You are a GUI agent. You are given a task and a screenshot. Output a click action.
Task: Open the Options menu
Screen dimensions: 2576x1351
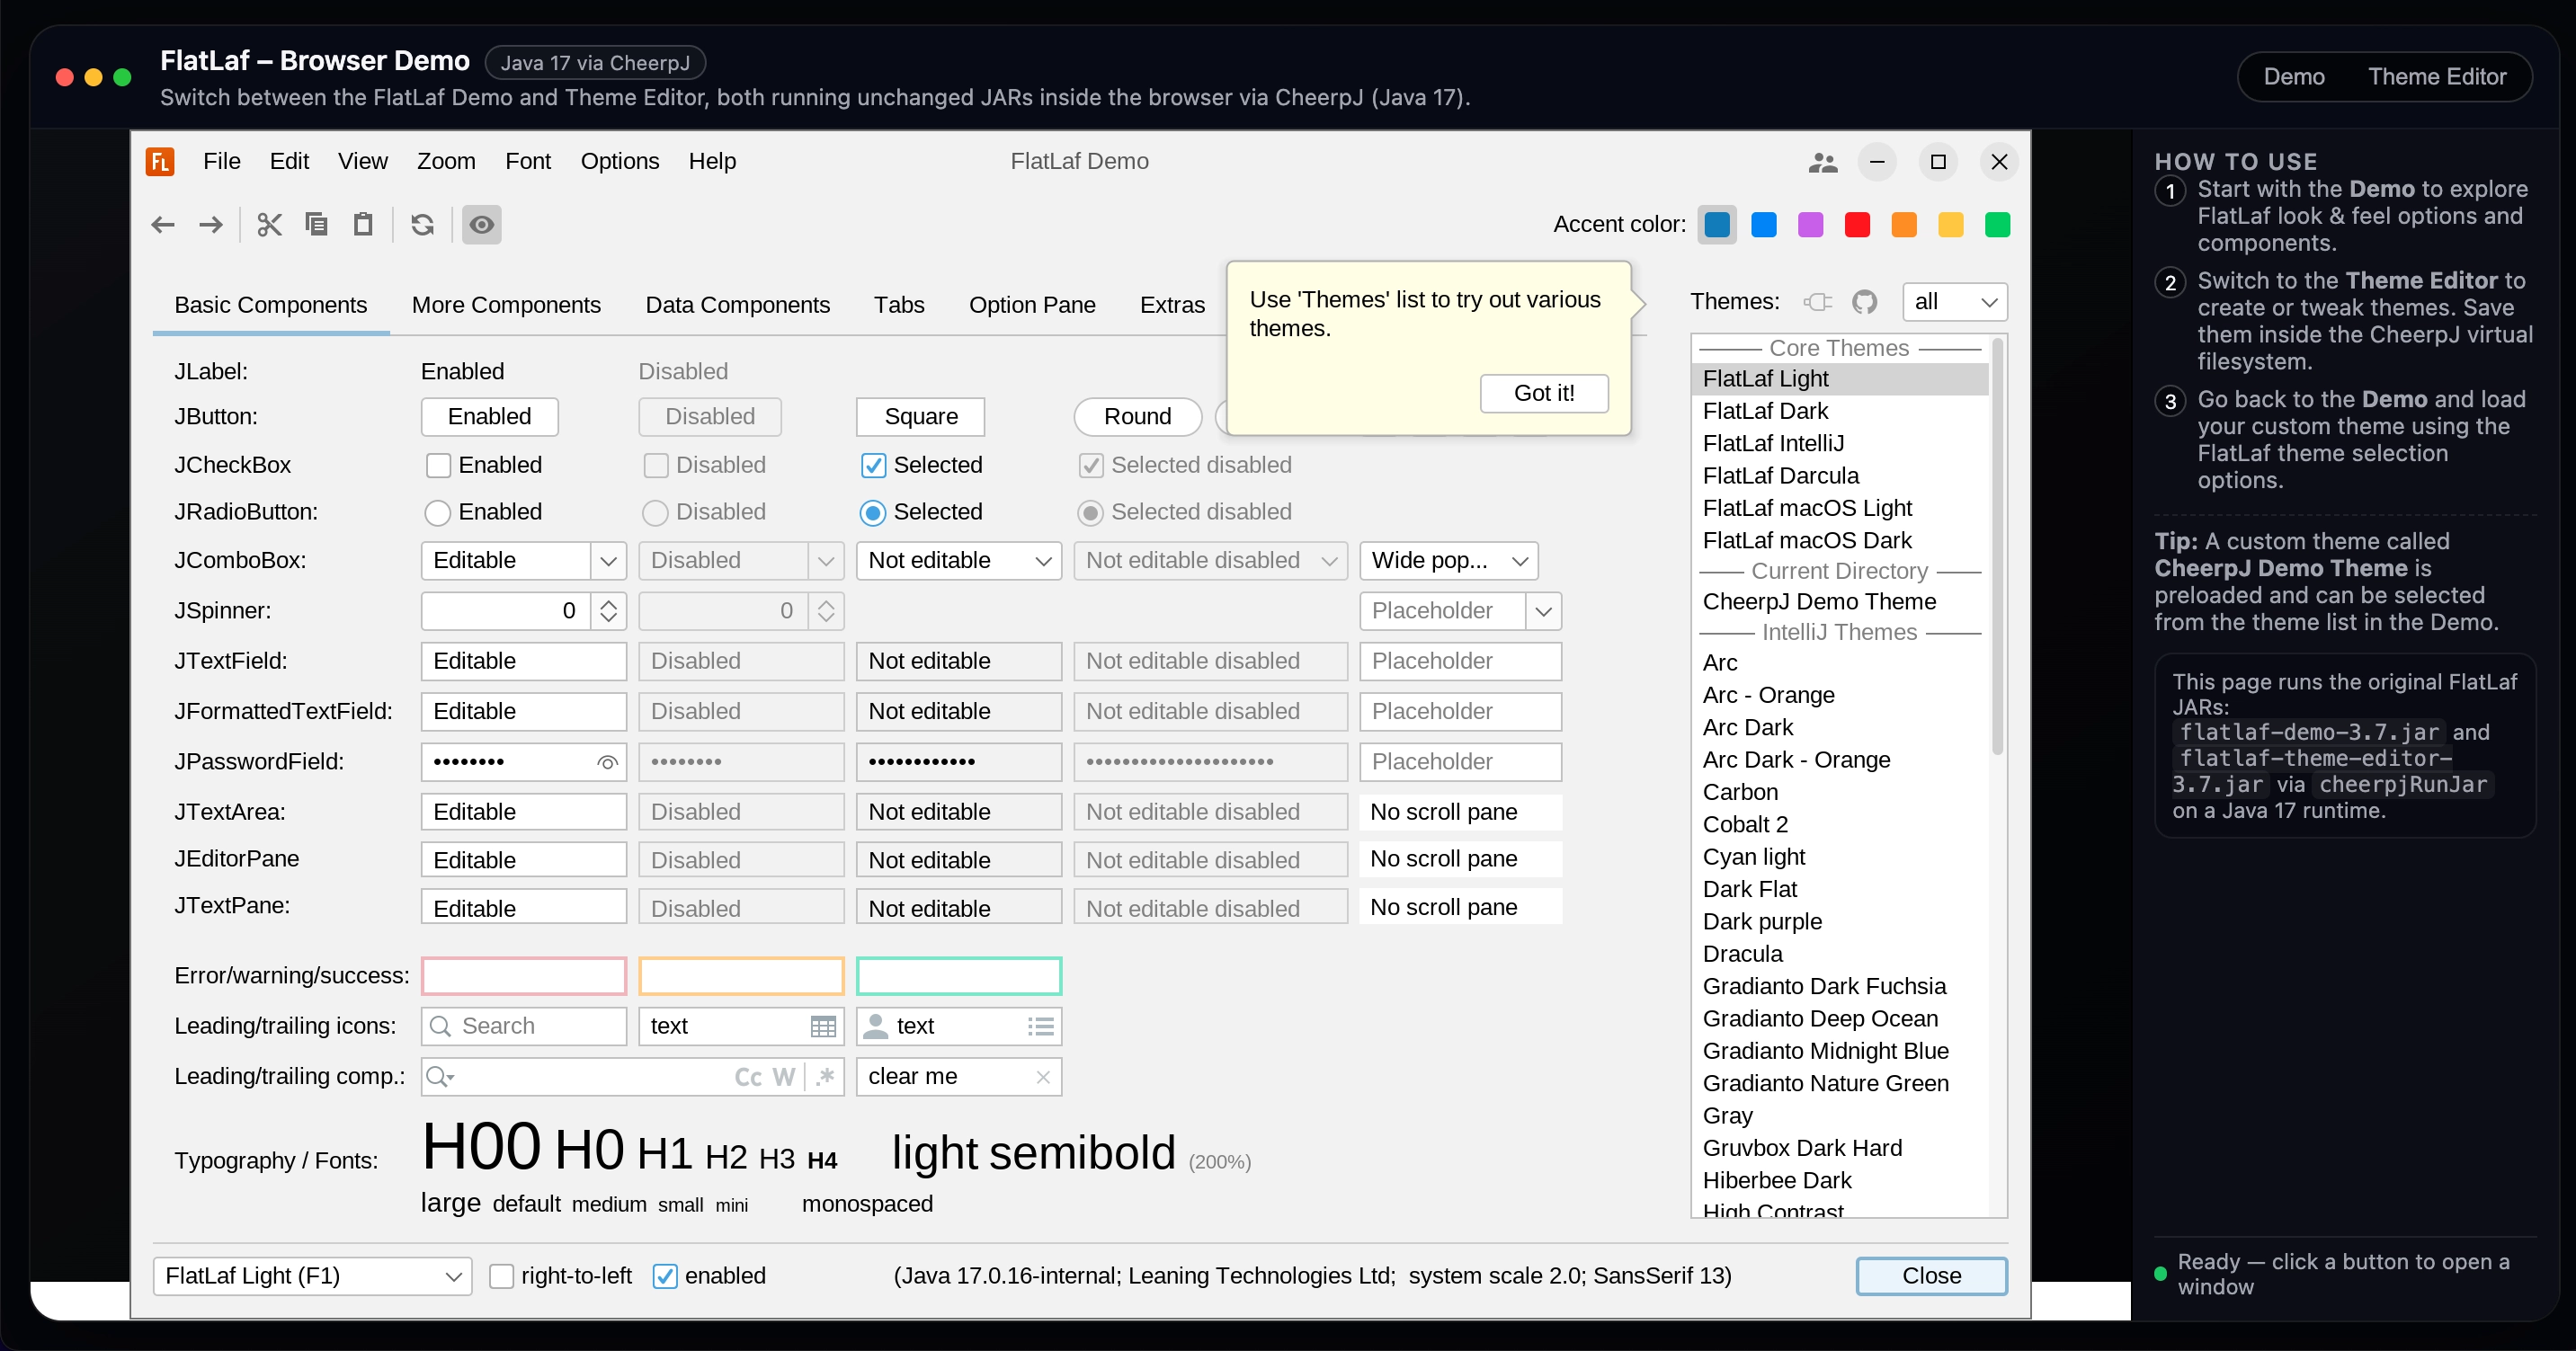pos(619,161)
